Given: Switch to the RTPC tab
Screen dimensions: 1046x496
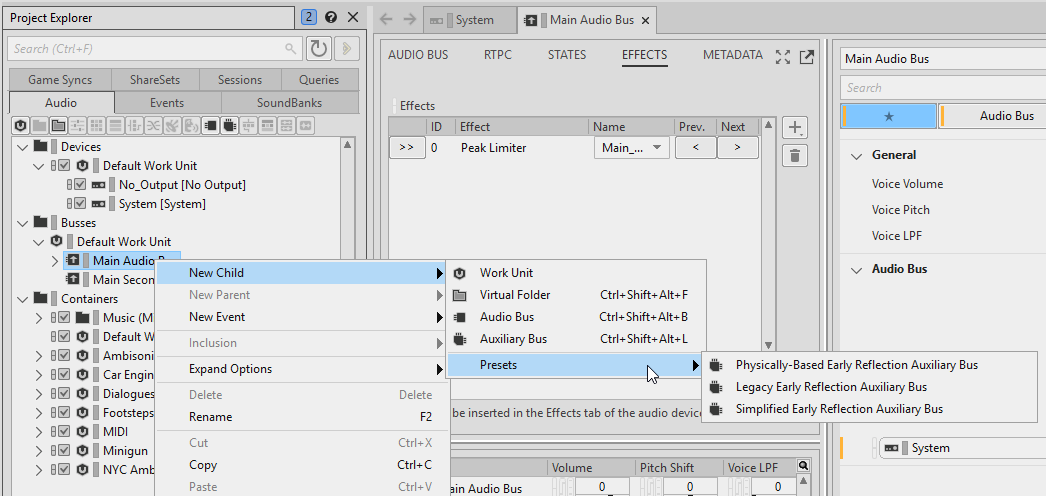Looking at the screenshot, I should [x=497, y=55].
